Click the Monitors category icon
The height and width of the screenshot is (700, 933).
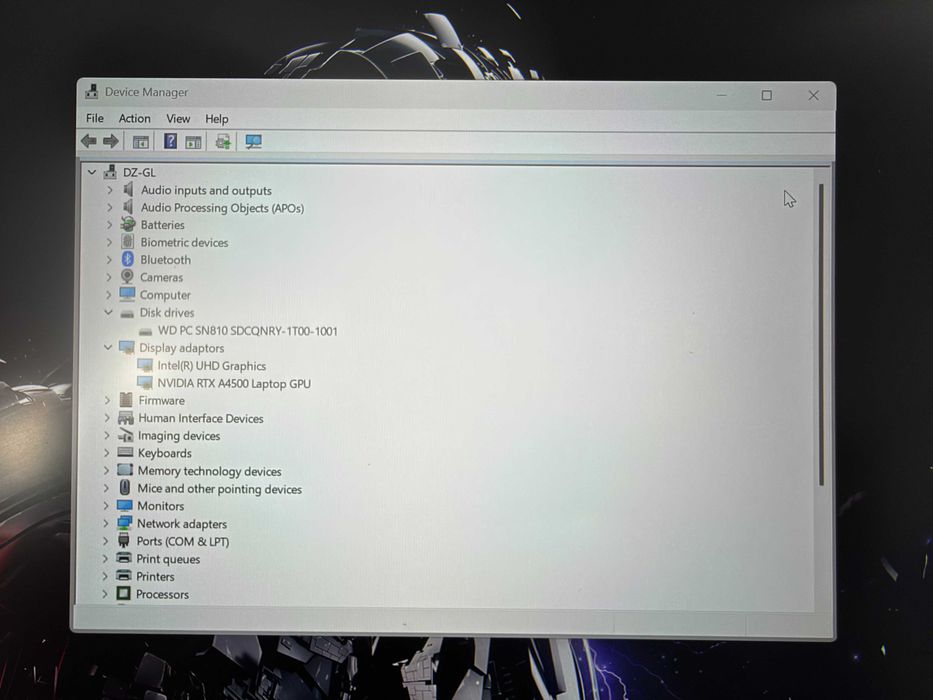click(x=125, y=505)
